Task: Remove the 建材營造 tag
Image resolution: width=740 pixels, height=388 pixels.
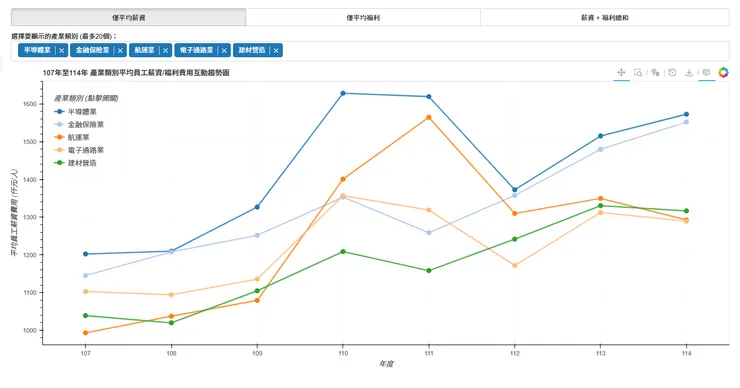Action: coord(276,51)
